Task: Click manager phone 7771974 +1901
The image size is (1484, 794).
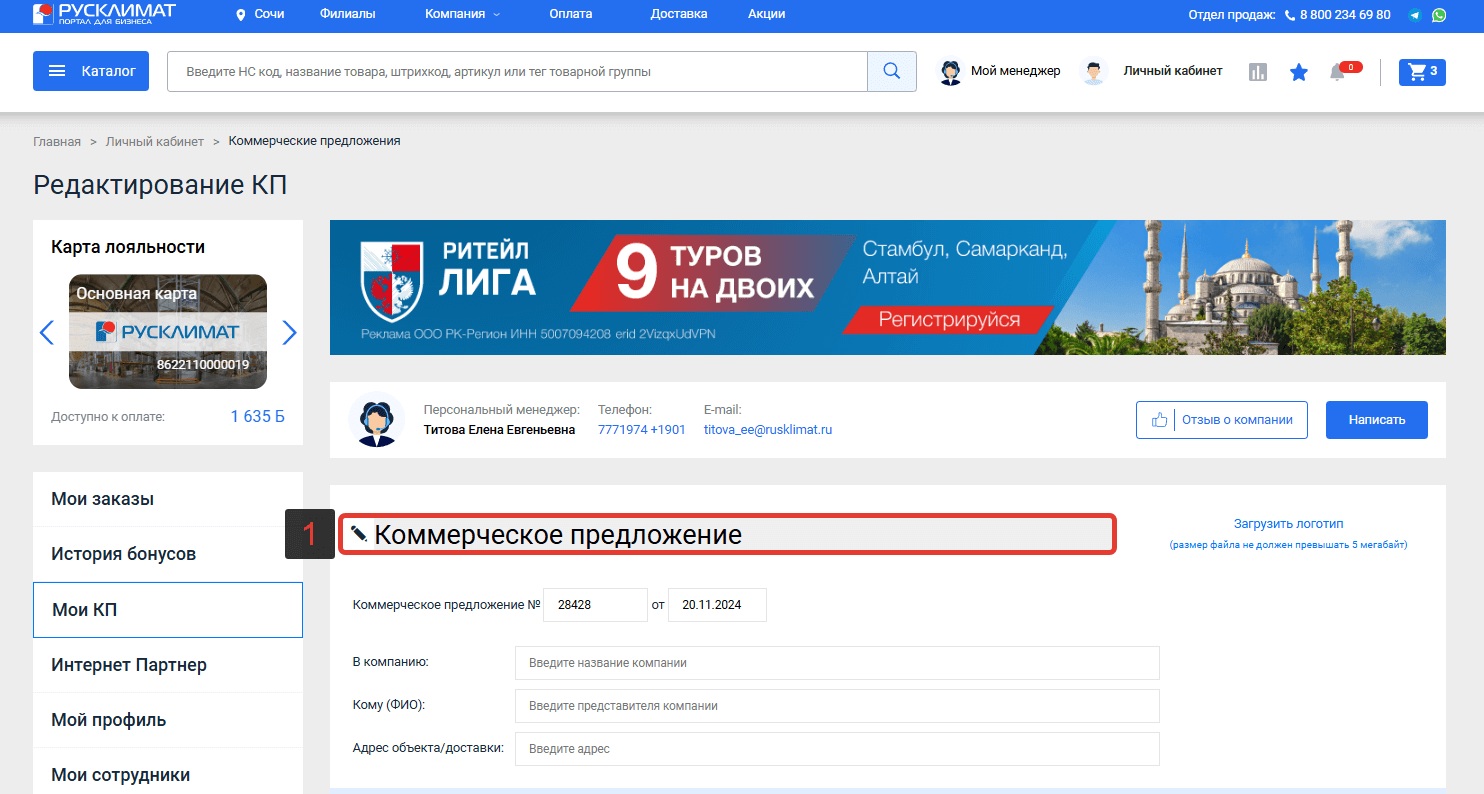Action: pyautogui.click(x=642, y=429)
